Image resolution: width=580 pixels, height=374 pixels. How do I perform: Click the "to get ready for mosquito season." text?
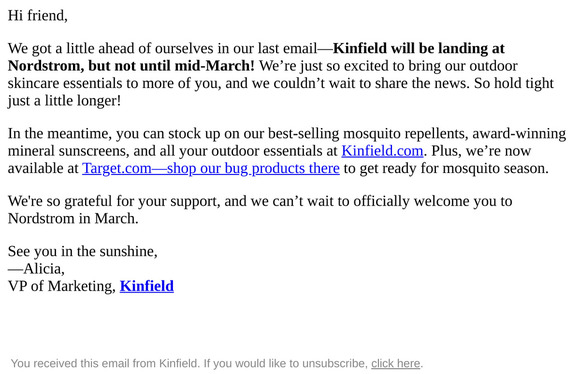tap(446, 168)
